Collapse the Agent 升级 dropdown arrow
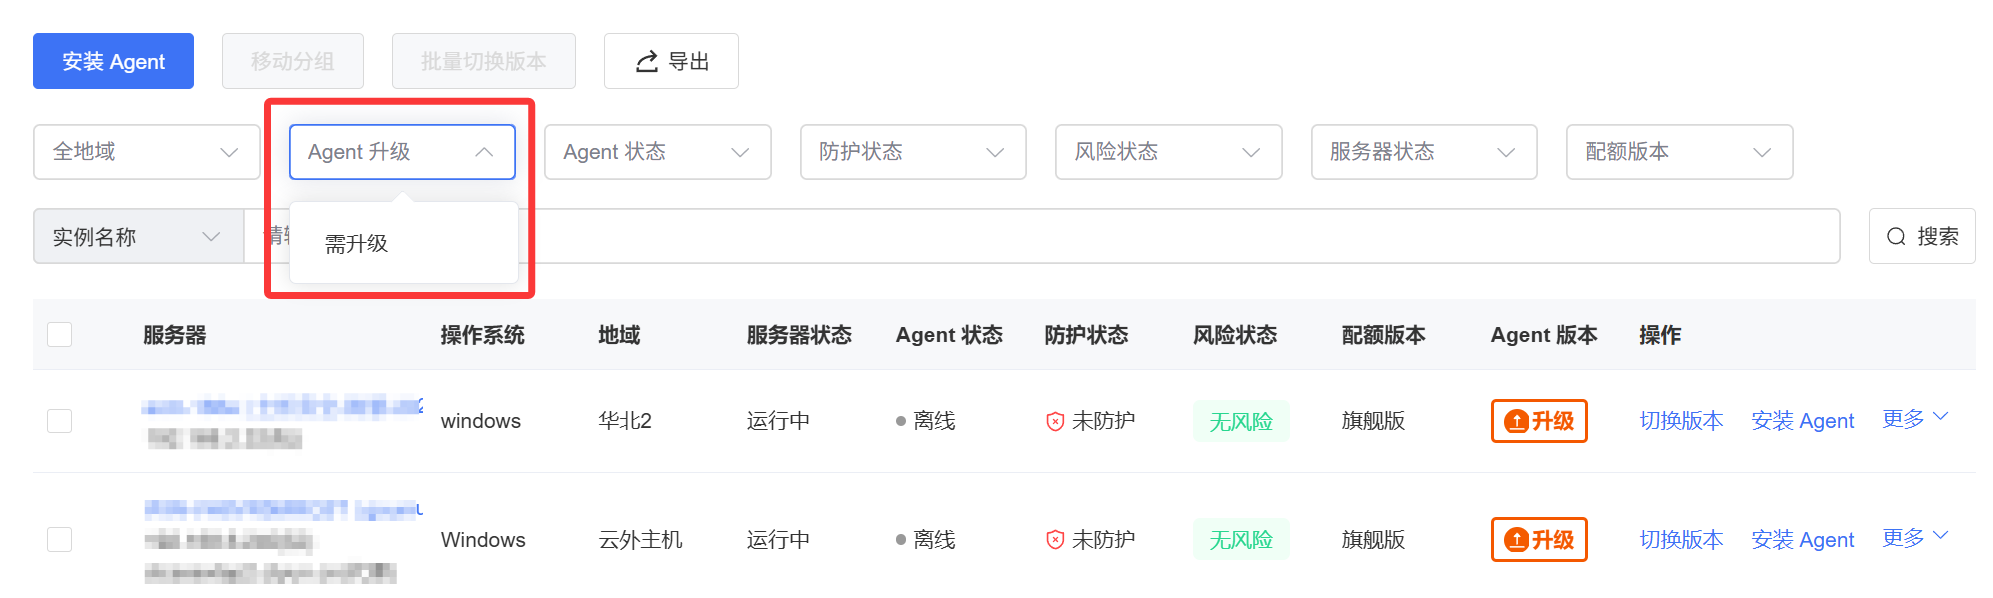 [484, 152]
